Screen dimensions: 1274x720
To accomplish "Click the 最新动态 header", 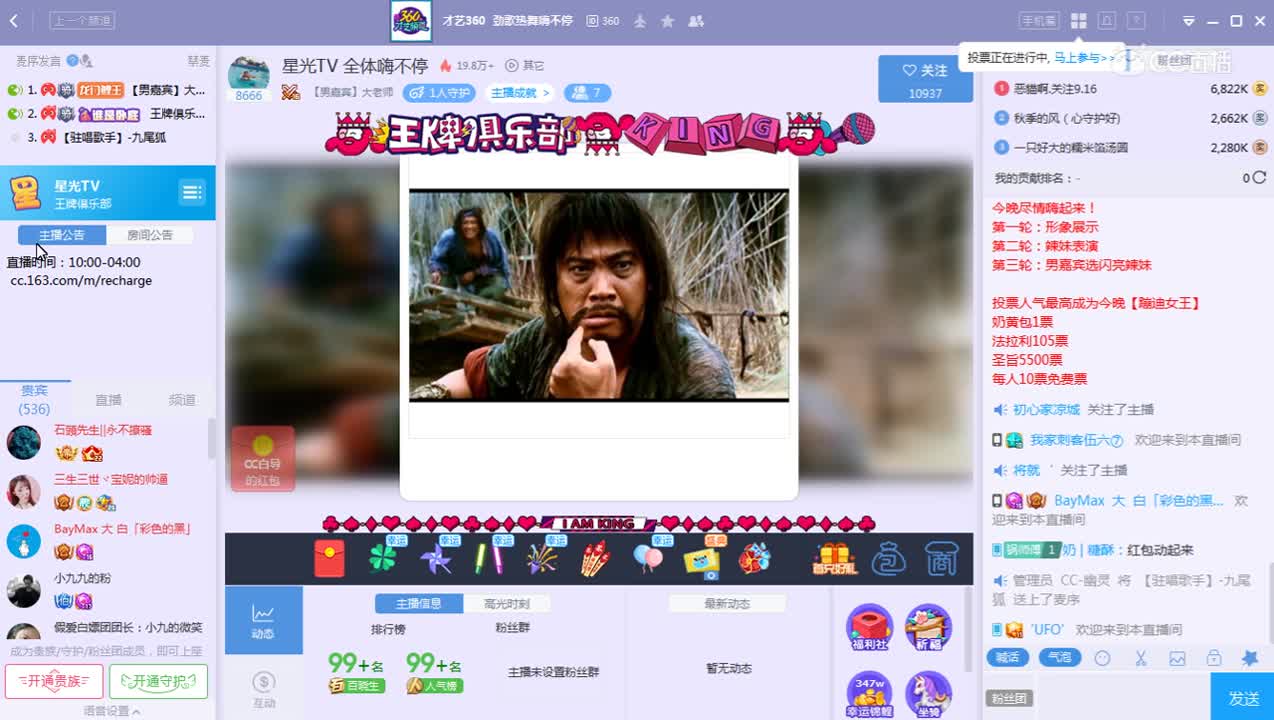I will (x=727, y=604).
